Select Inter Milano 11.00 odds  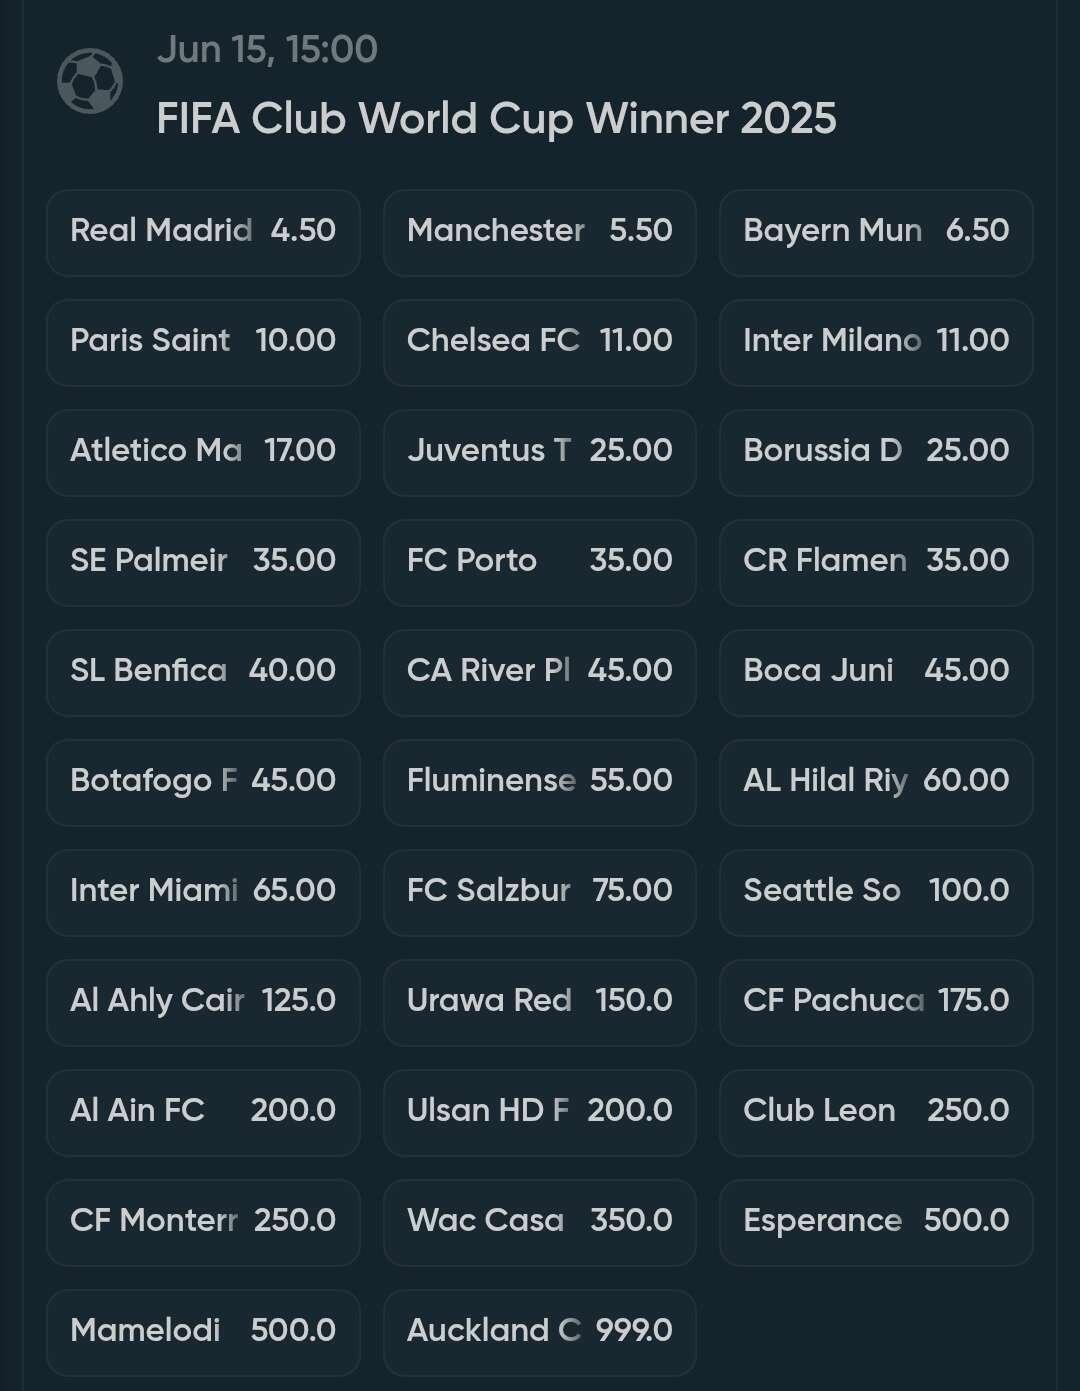click(x=876, y=342)
